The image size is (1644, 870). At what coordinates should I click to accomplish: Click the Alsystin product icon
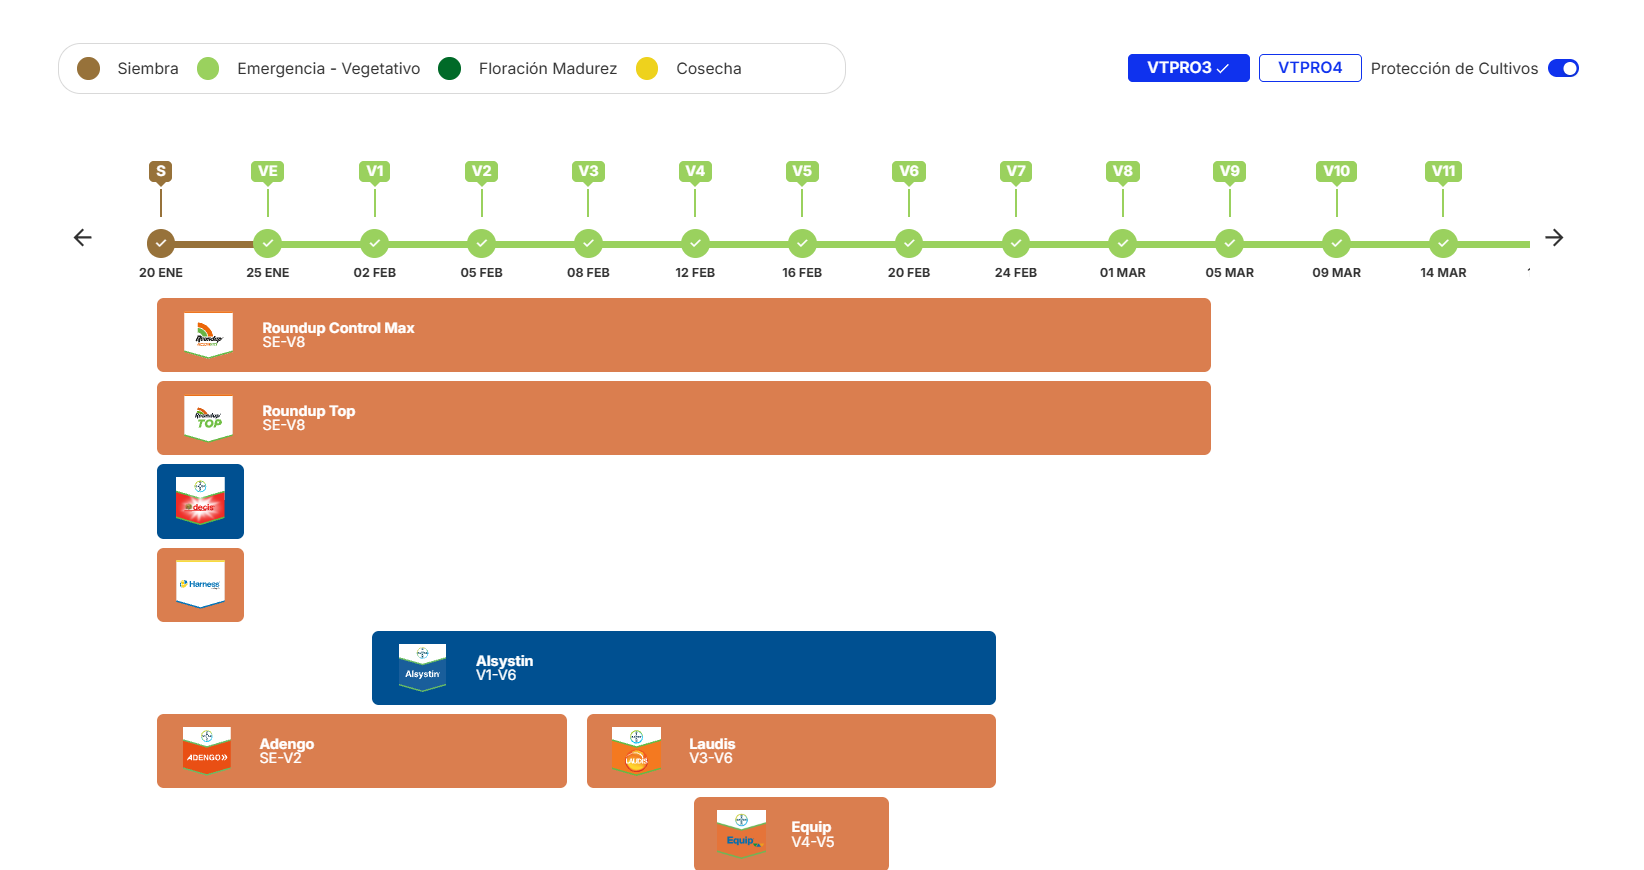coord(422,667)
